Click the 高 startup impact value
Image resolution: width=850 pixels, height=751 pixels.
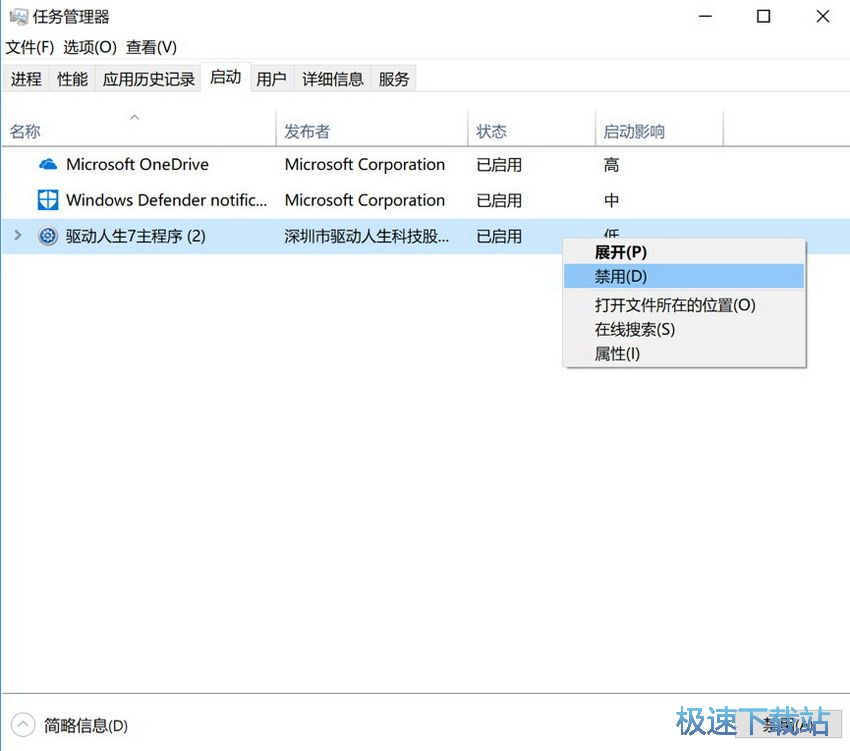pos(611,164)
